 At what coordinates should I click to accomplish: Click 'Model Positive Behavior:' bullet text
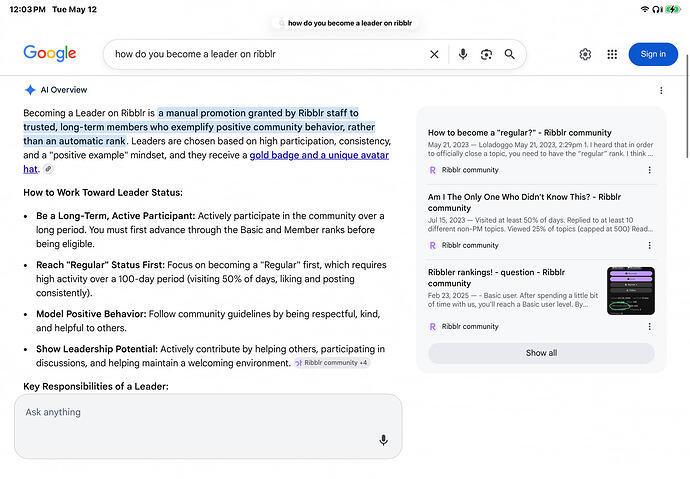coord(91,314)
